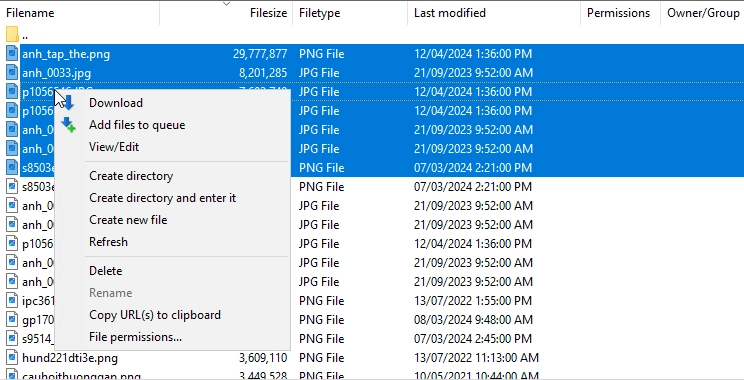
Task: Click file icon next to ipc361 row
Action: (12, 300)
